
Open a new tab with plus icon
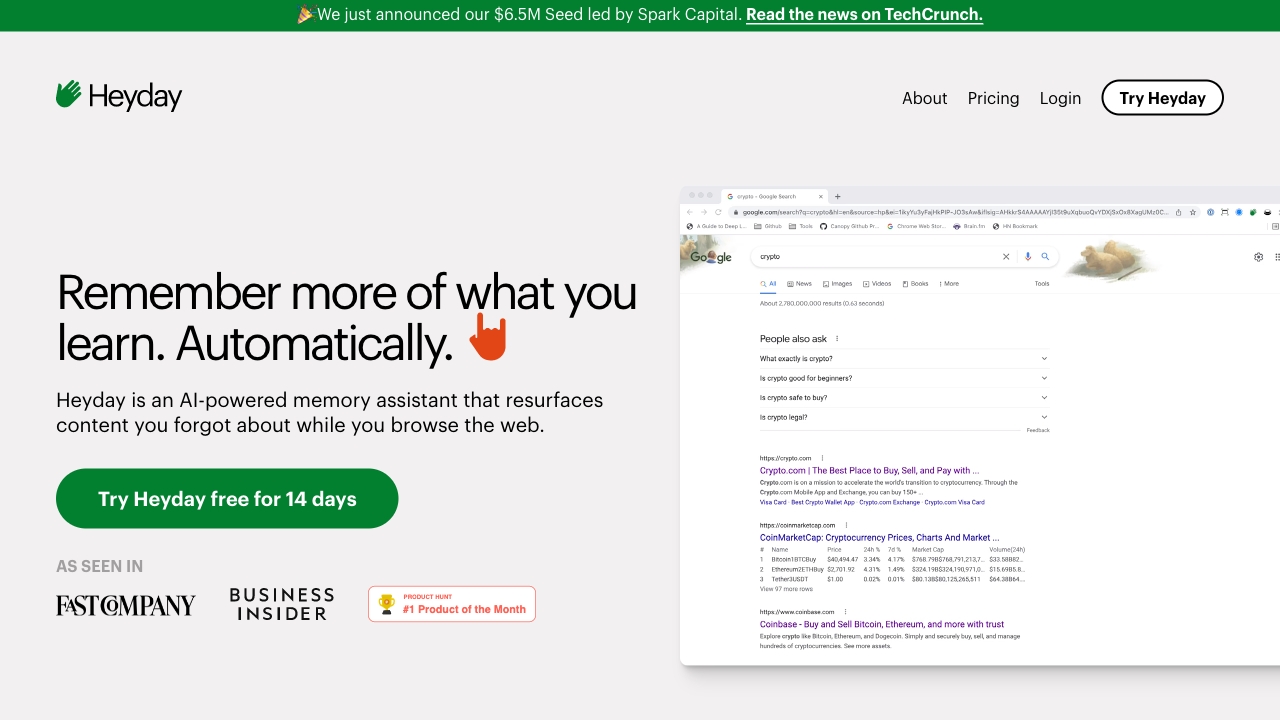[x=838, y=196]
